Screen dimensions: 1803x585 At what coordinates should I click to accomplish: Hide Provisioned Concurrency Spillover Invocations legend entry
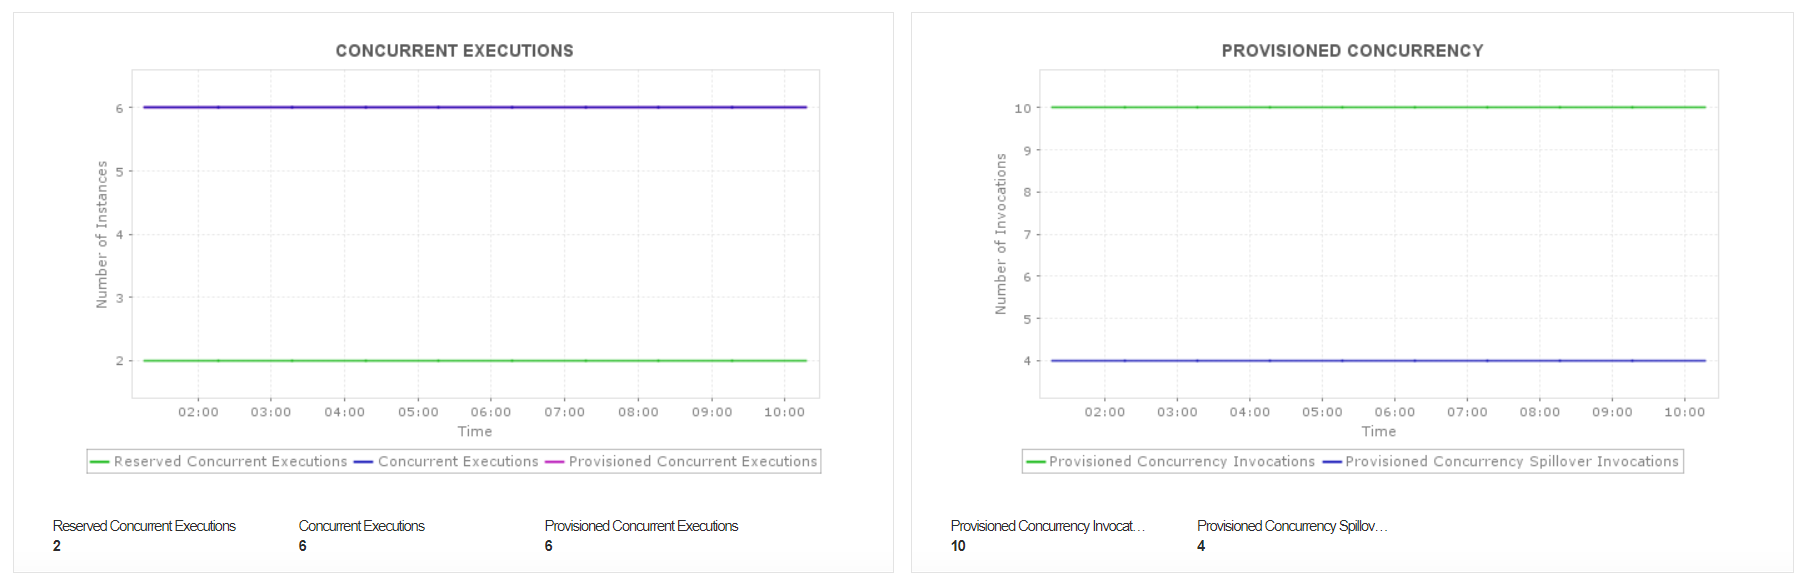click(1511, 461)
